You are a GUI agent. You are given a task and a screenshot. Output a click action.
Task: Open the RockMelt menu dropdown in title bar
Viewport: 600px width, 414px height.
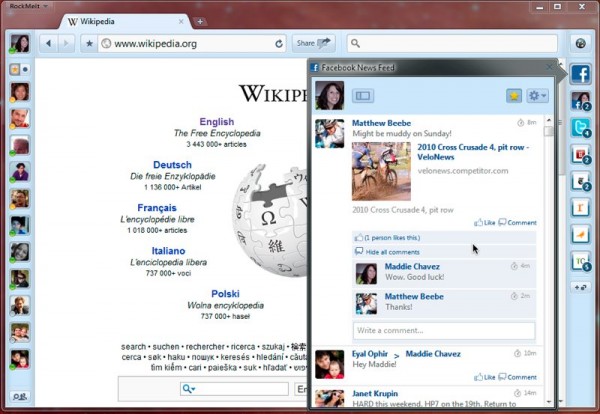tap(31, 6)
